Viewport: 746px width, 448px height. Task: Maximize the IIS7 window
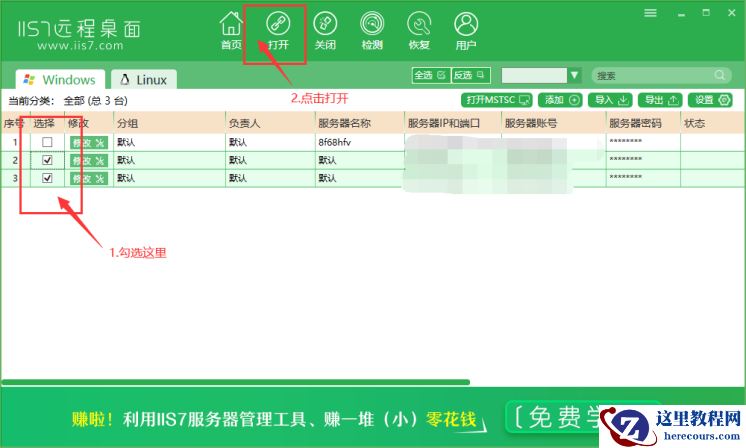[706, 13]
